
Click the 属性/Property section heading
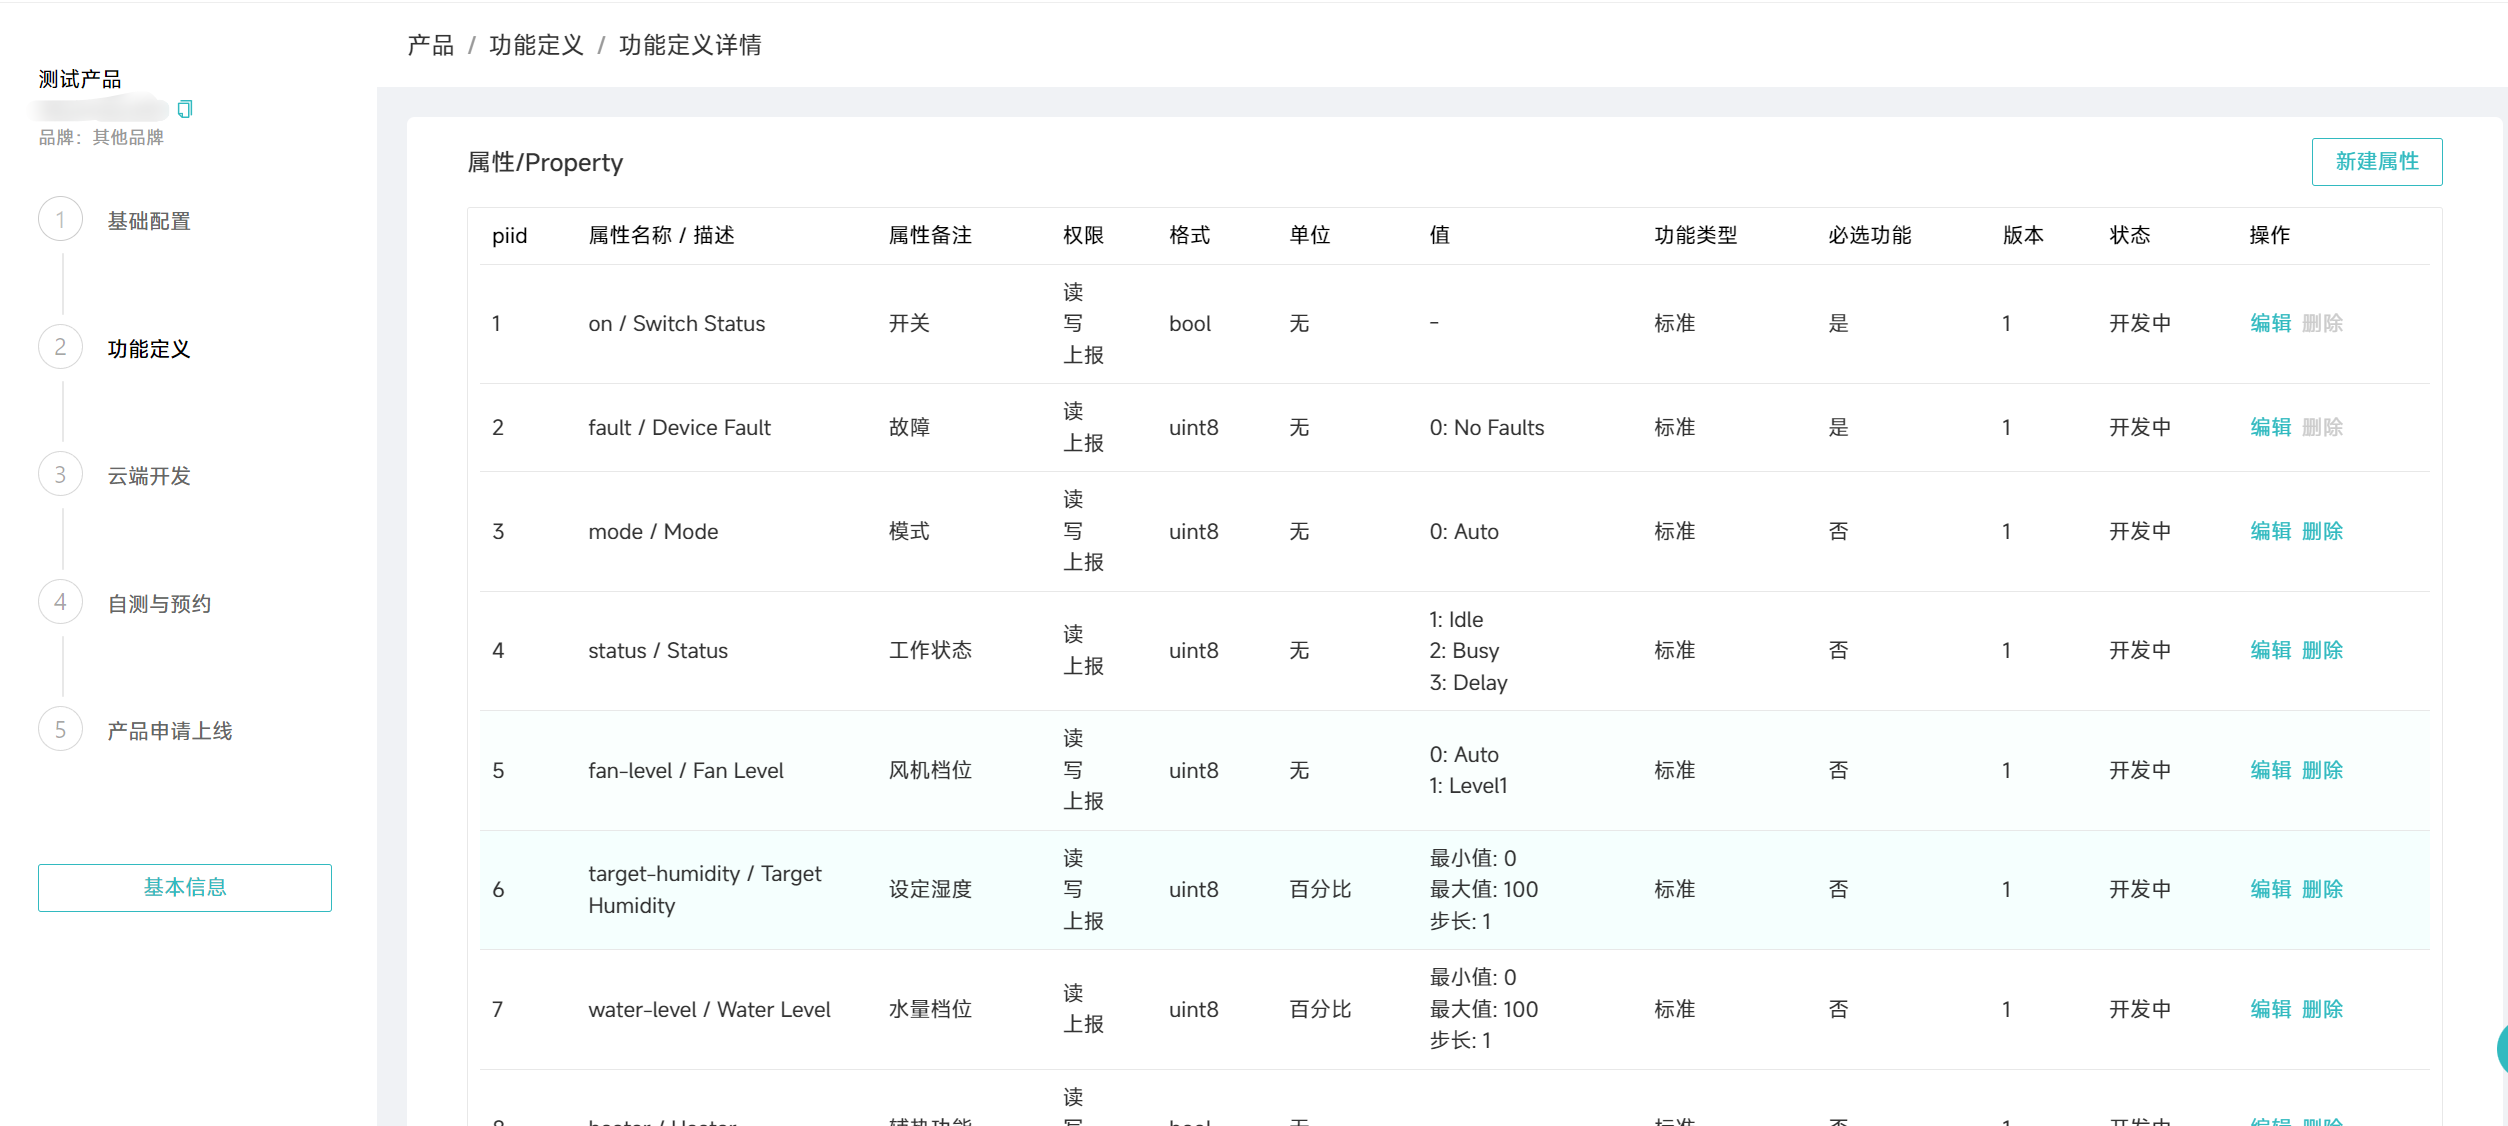pyautogui.click(x=545, y=162)
